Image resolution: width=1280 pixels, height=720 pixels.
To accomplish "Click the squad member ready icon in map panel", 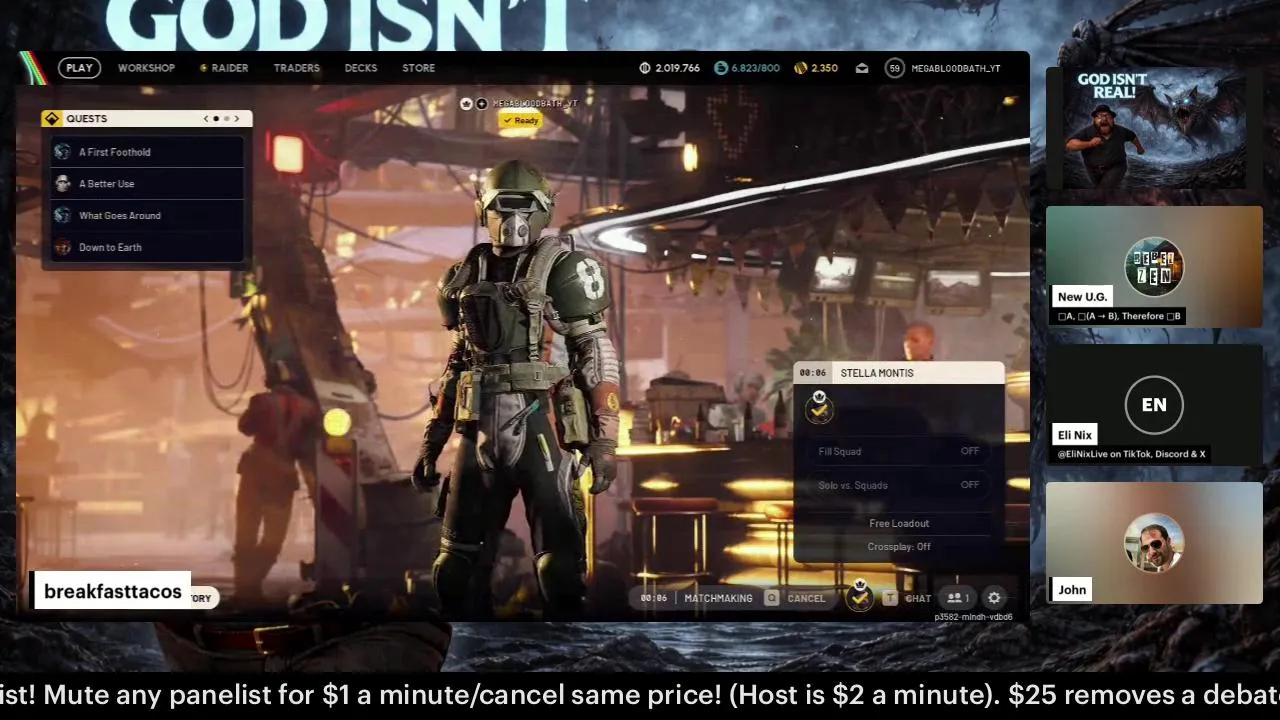I will (820, 407).
